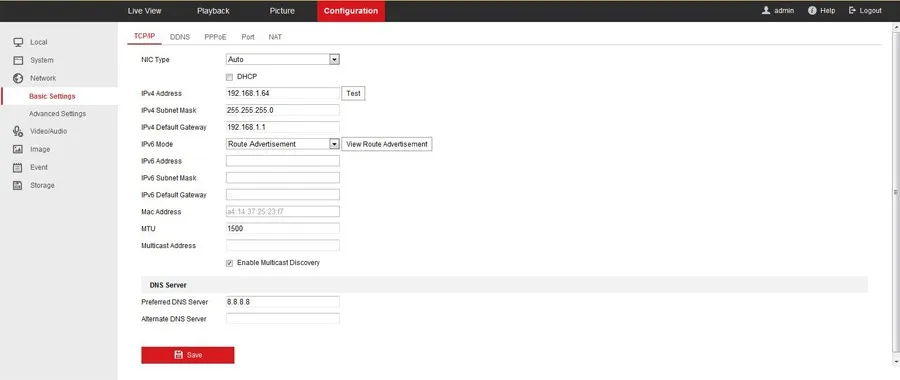Image resolution: width=900 pixels, height=380 pixels.
Task: Open the NIC Type dropdown
Action: click(x=282, y=59)
